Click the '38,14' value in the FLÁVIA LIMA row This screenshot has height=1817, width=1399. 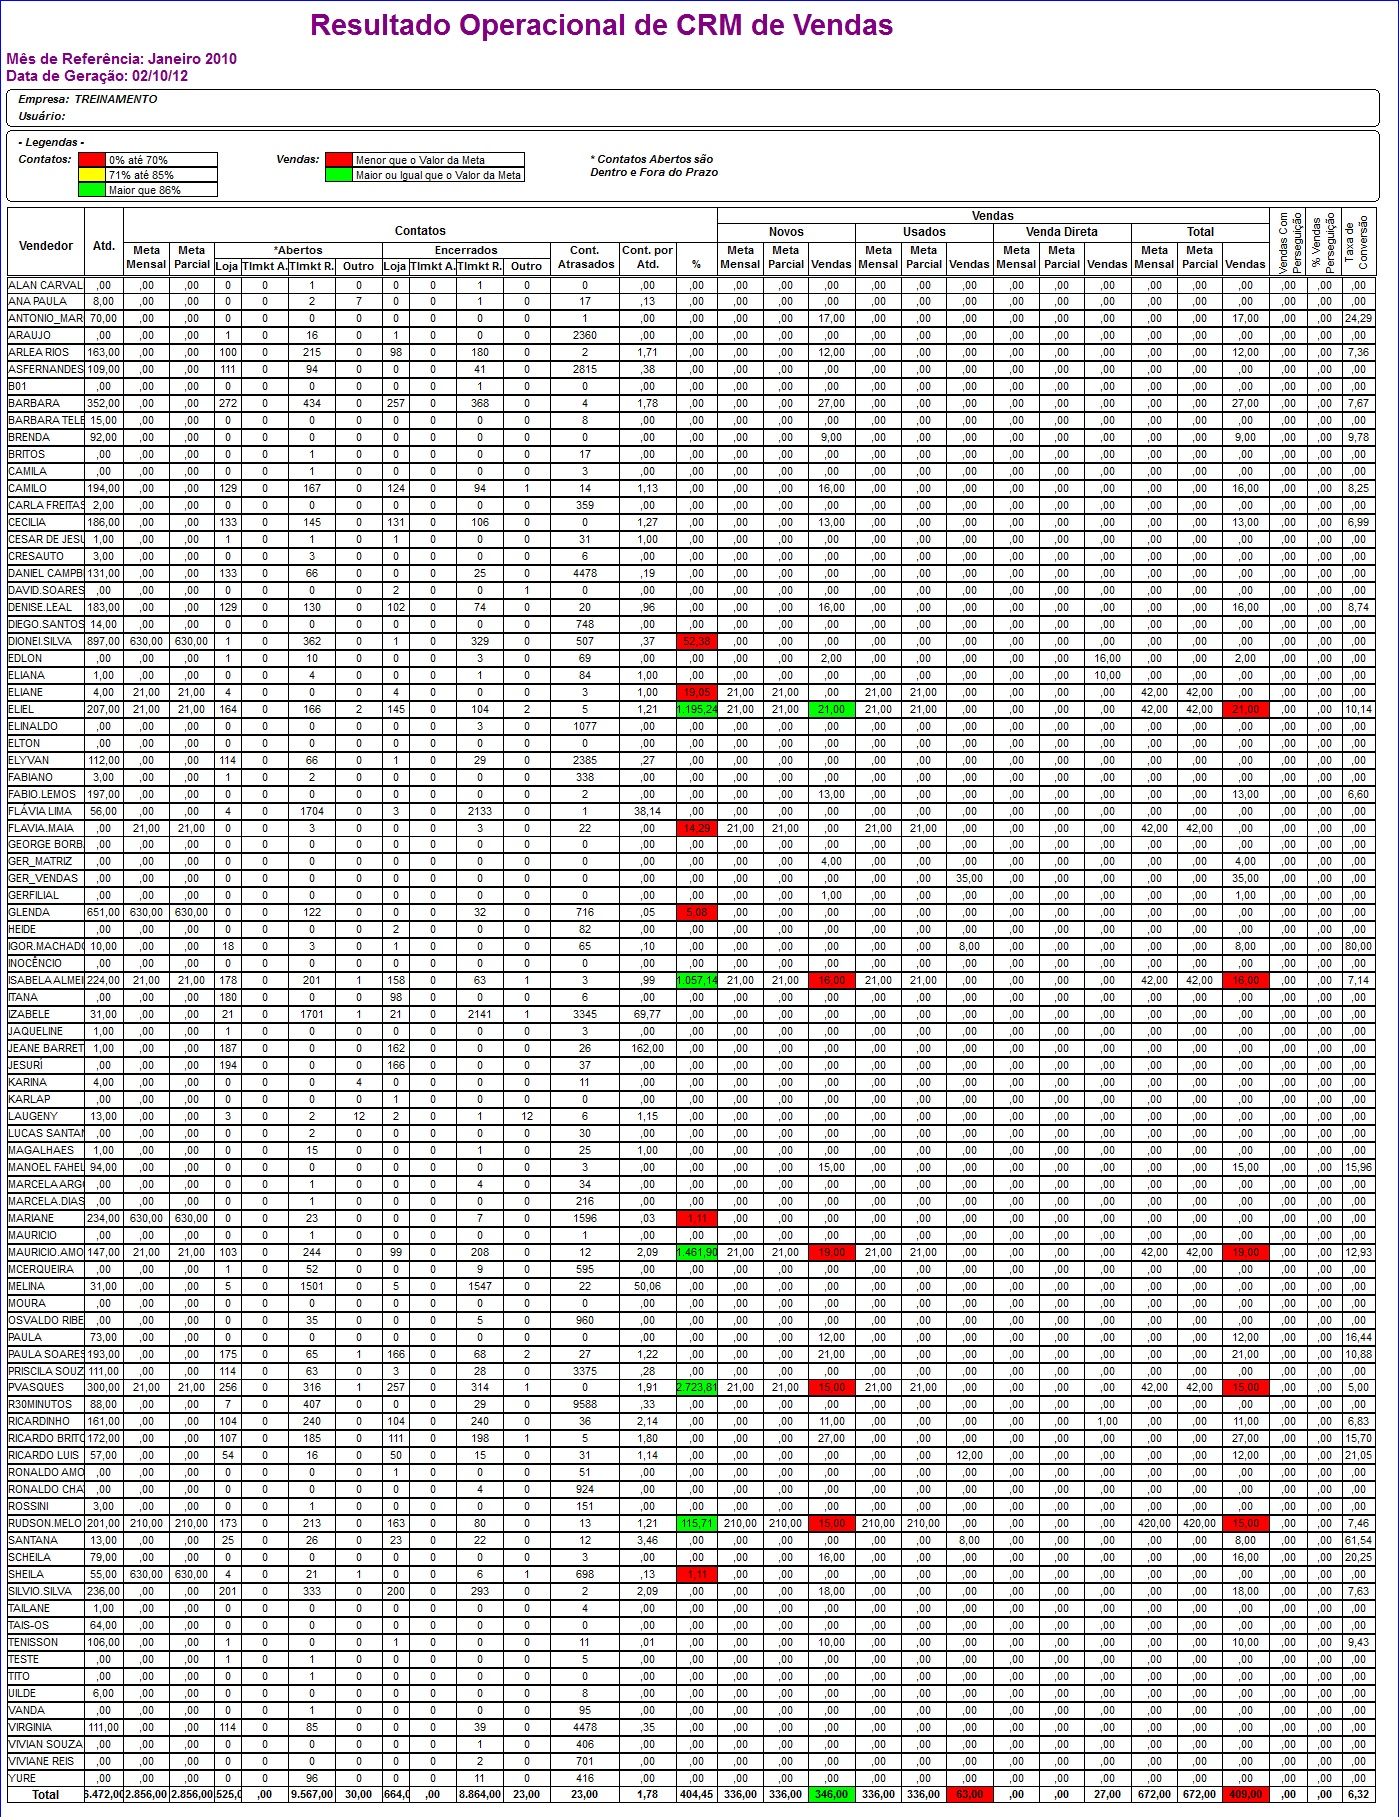pyautogui.click(x=648, y=811)
